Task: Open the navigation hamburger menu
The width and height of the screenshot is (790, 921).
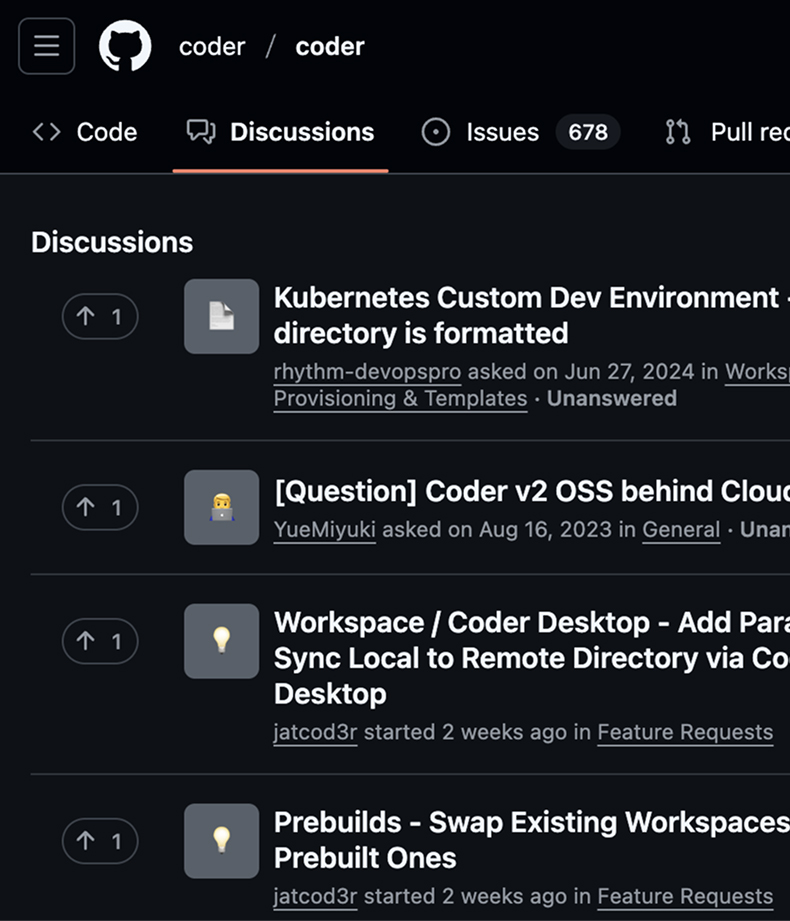Action: coord(46,45)
